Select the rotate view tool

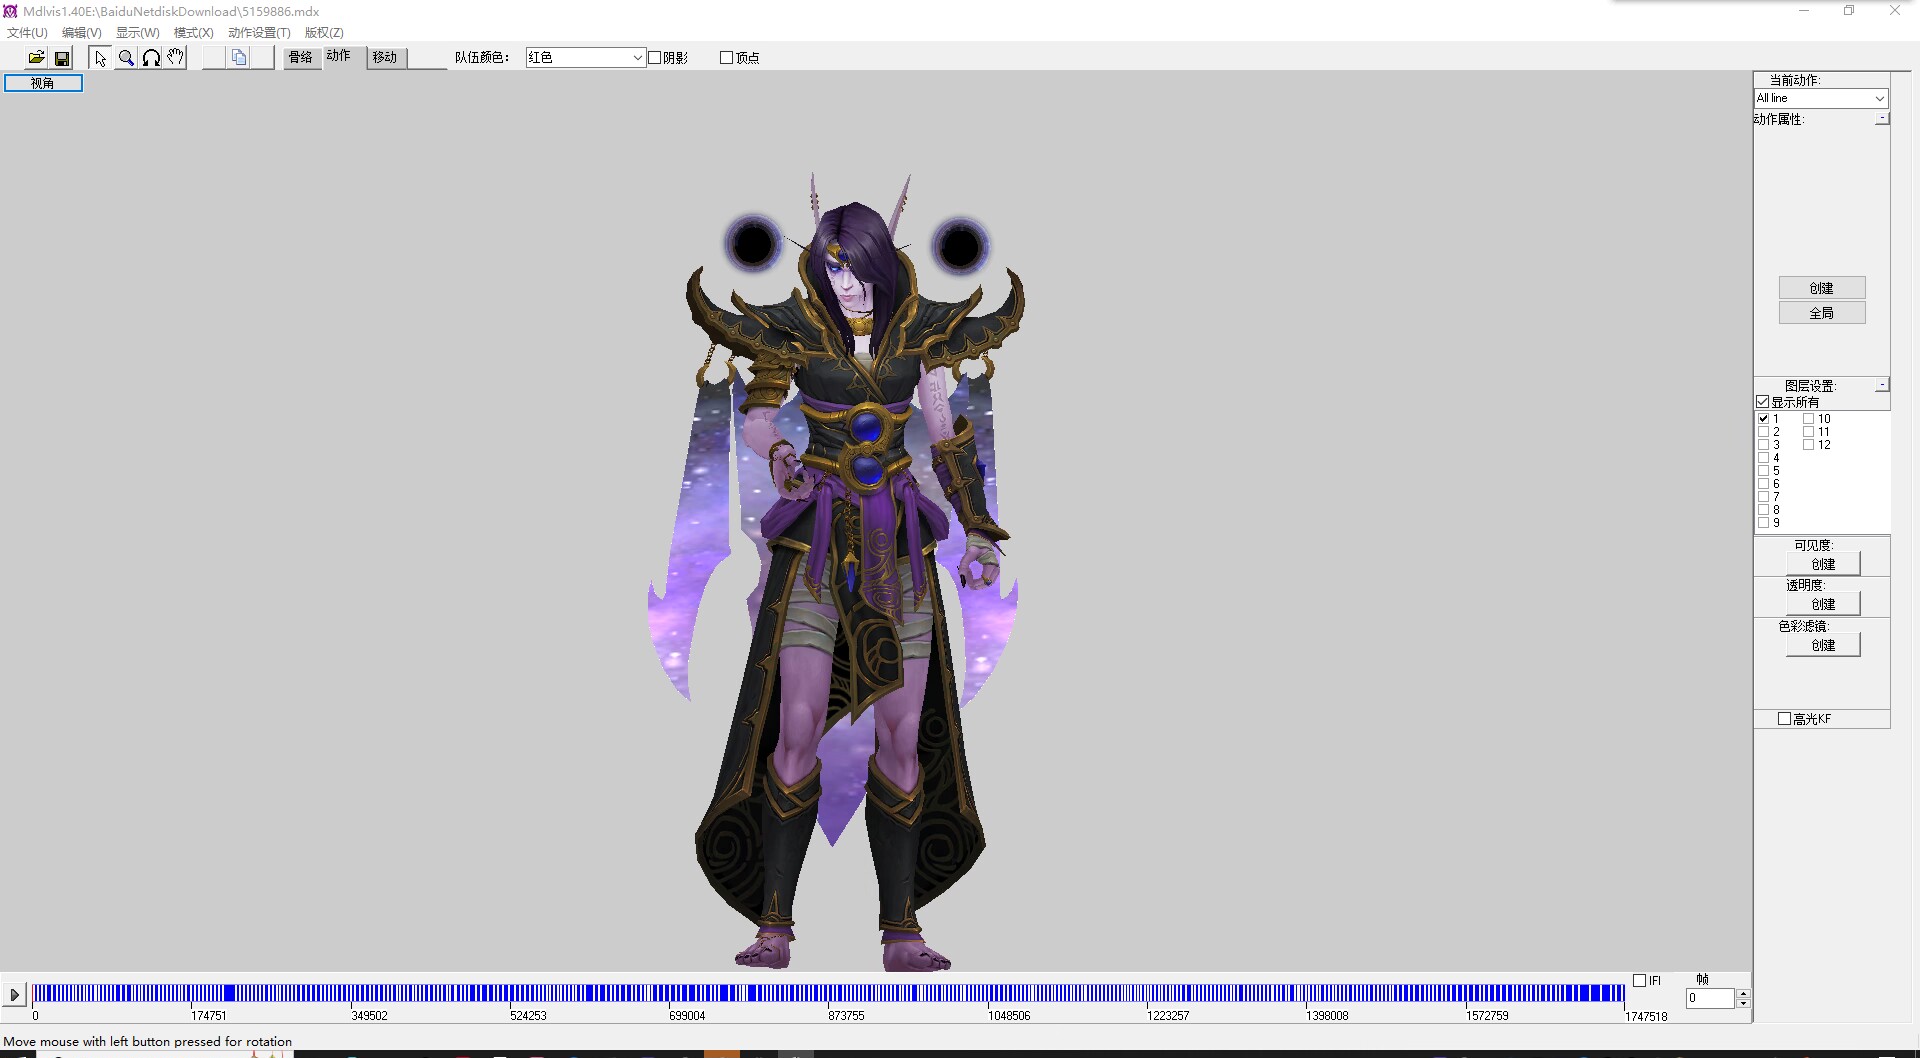[151, 58]
